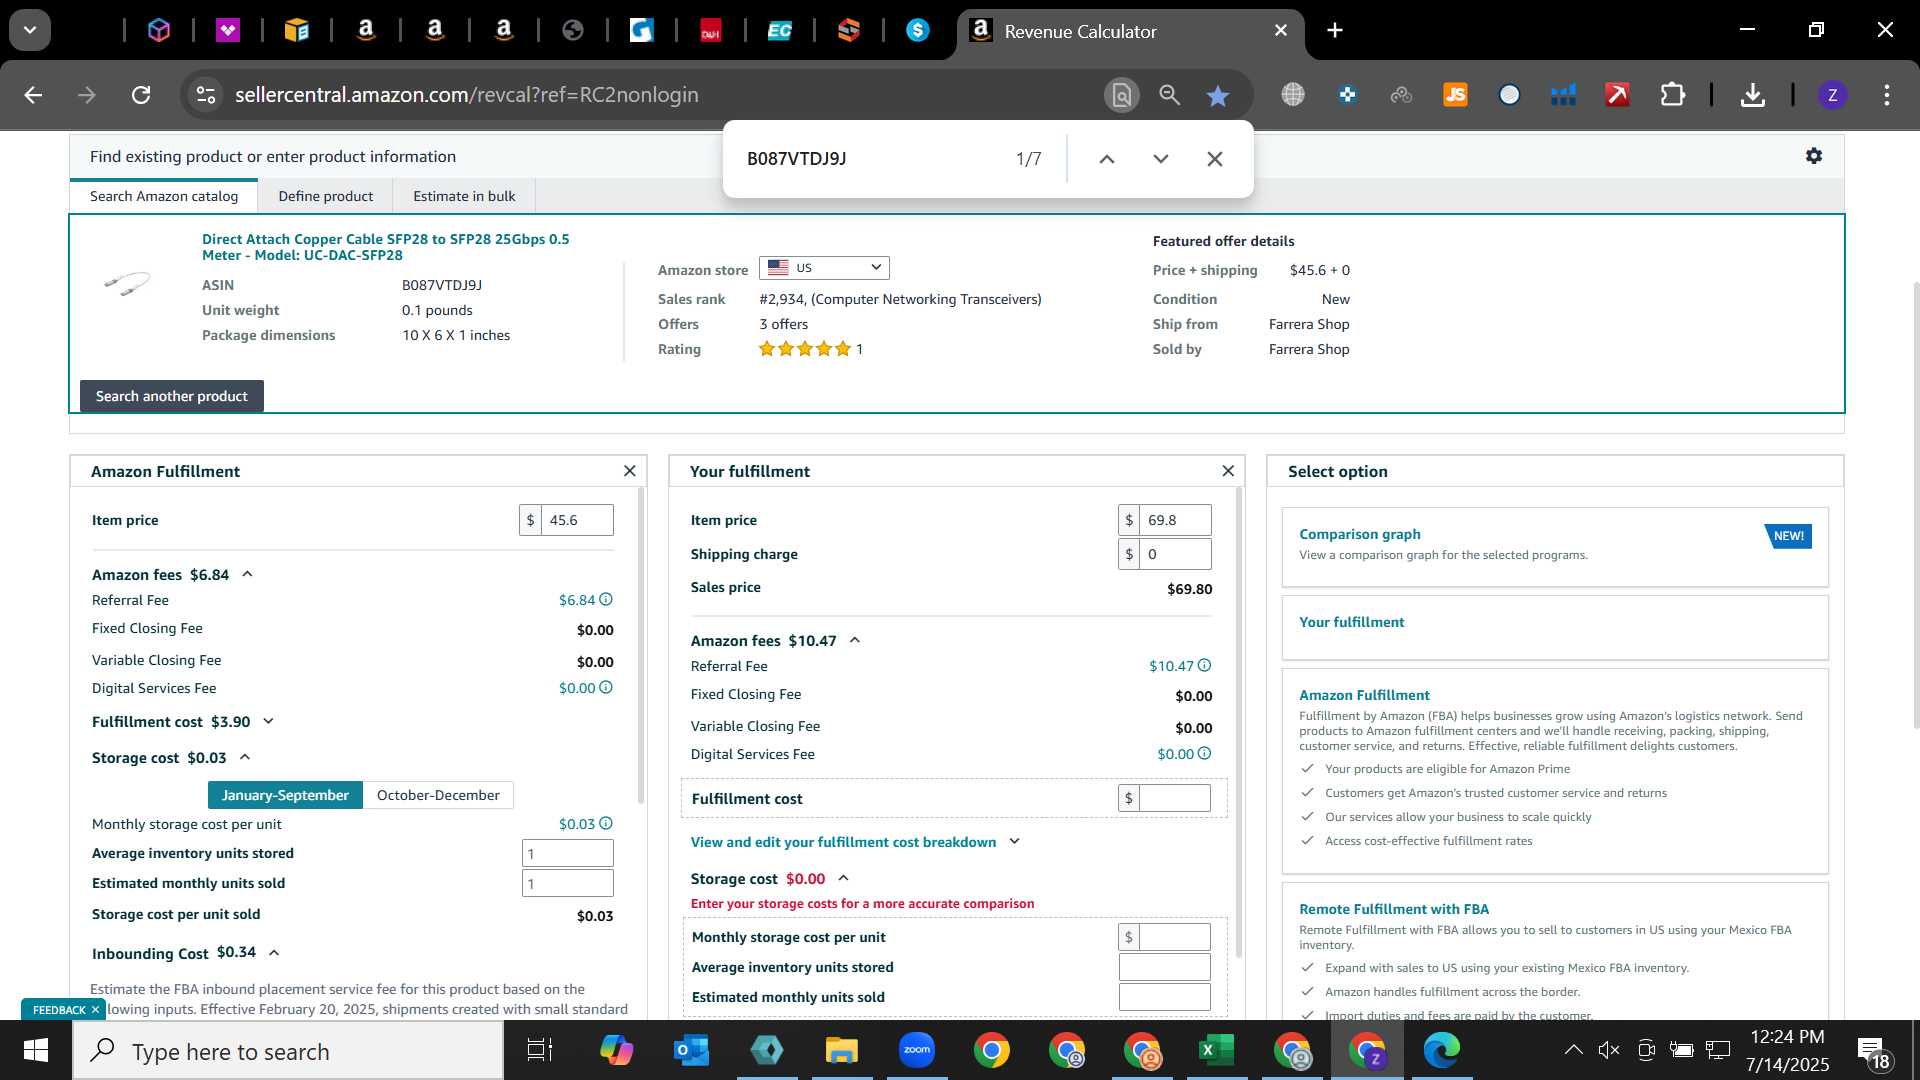Viewport: 1920px width, 1080px height.
Task: Collapse Storage cost $0.00 section
Action: [x=844, y=878]
